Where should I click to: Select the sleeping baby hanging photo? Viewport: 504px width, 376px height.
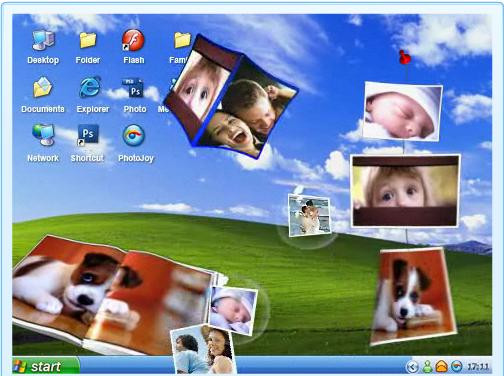point(402,111)
